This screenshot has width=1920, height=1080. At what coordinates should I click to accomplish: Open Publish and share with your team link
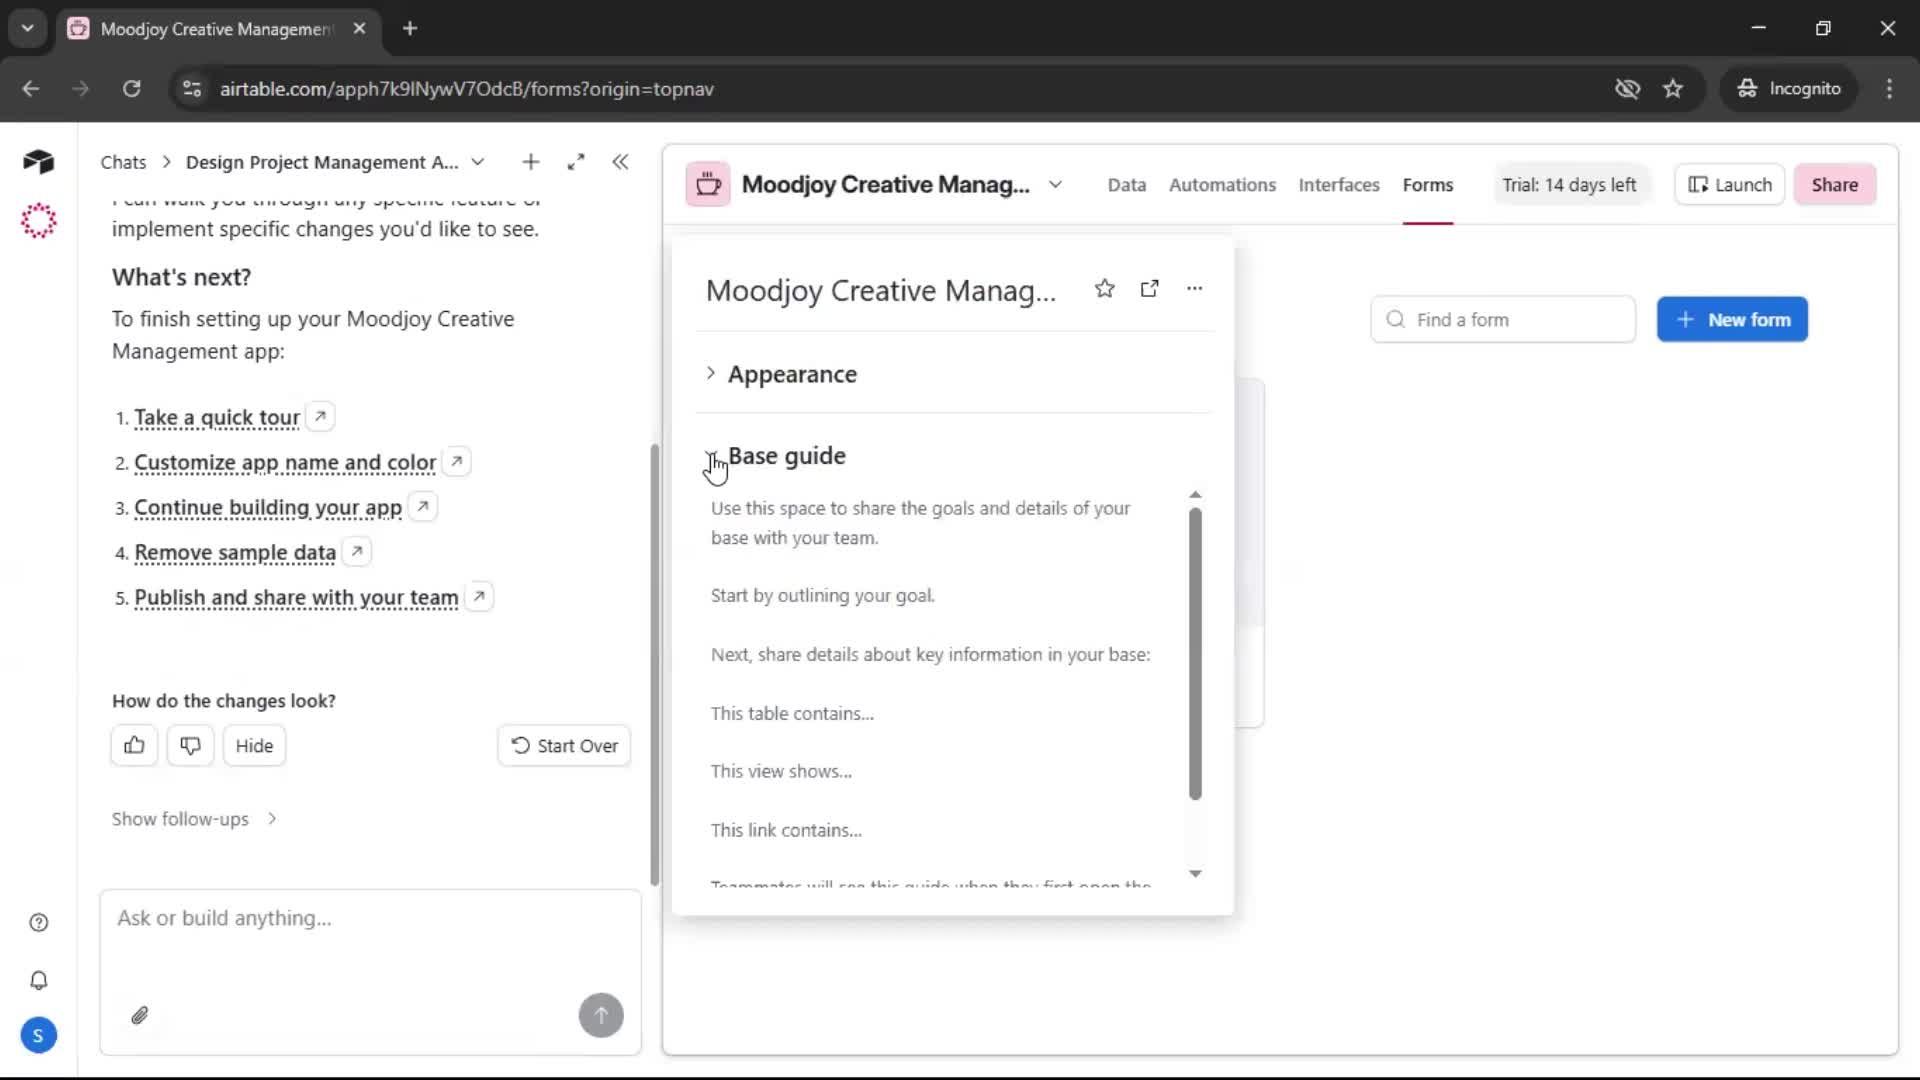point(296,598)
